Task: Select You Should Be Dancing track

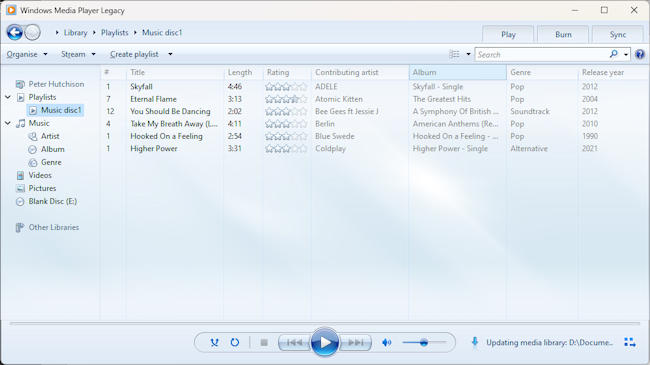Action: click(170, 112)
